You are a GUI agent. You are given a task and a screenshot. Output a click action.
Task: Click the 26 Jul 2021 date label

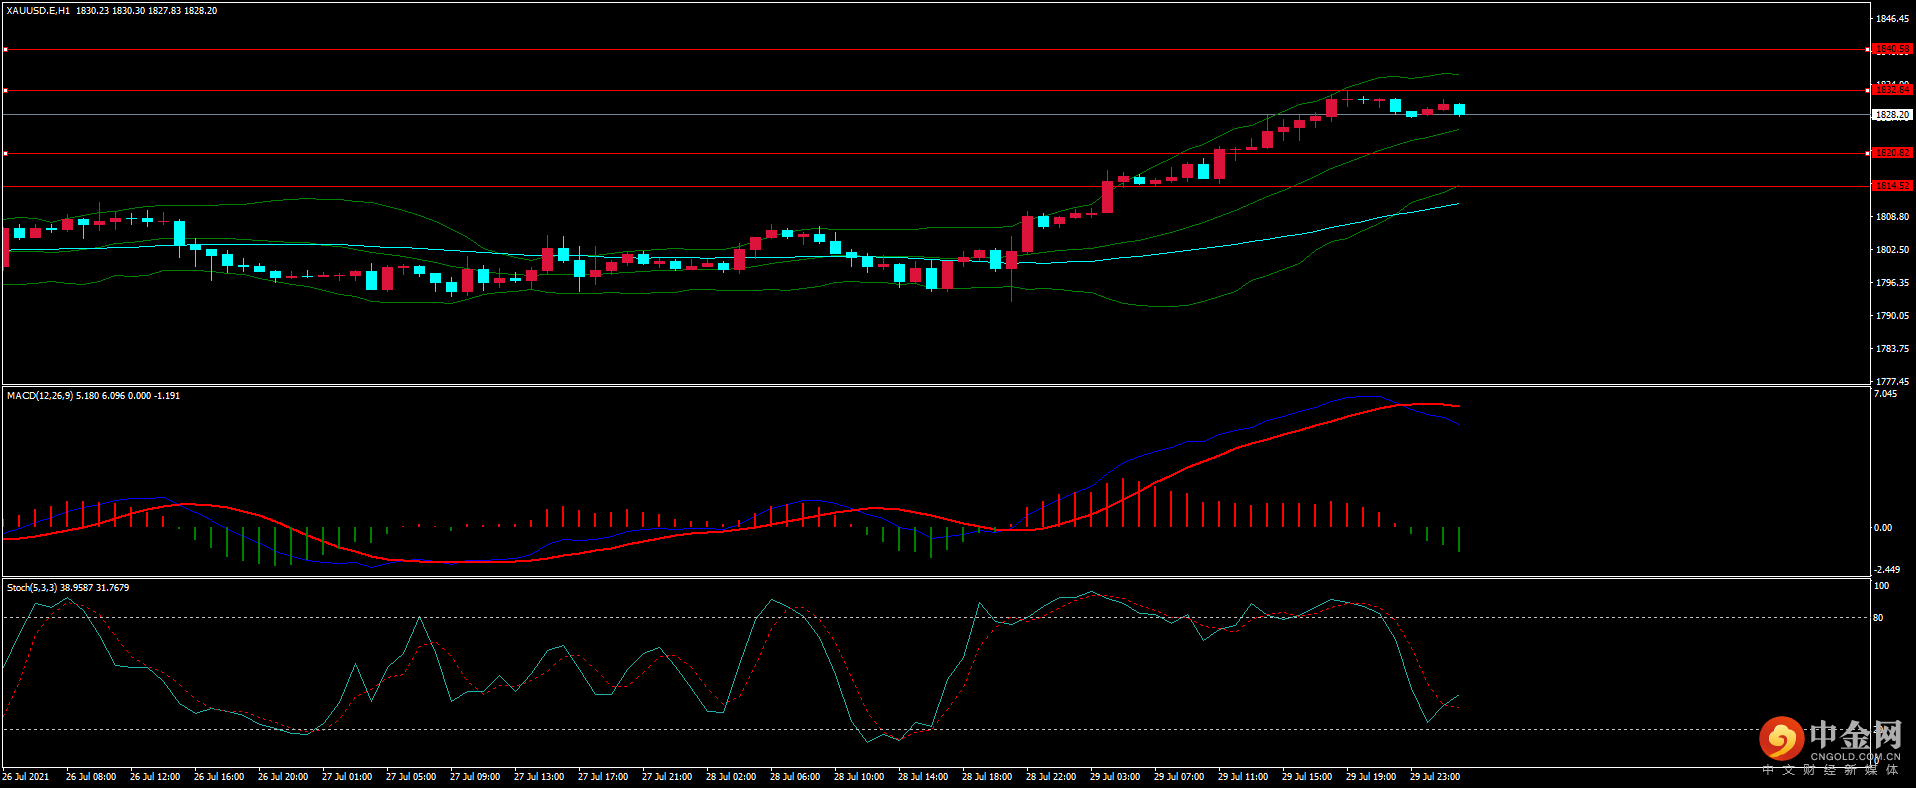click(26, 777)
